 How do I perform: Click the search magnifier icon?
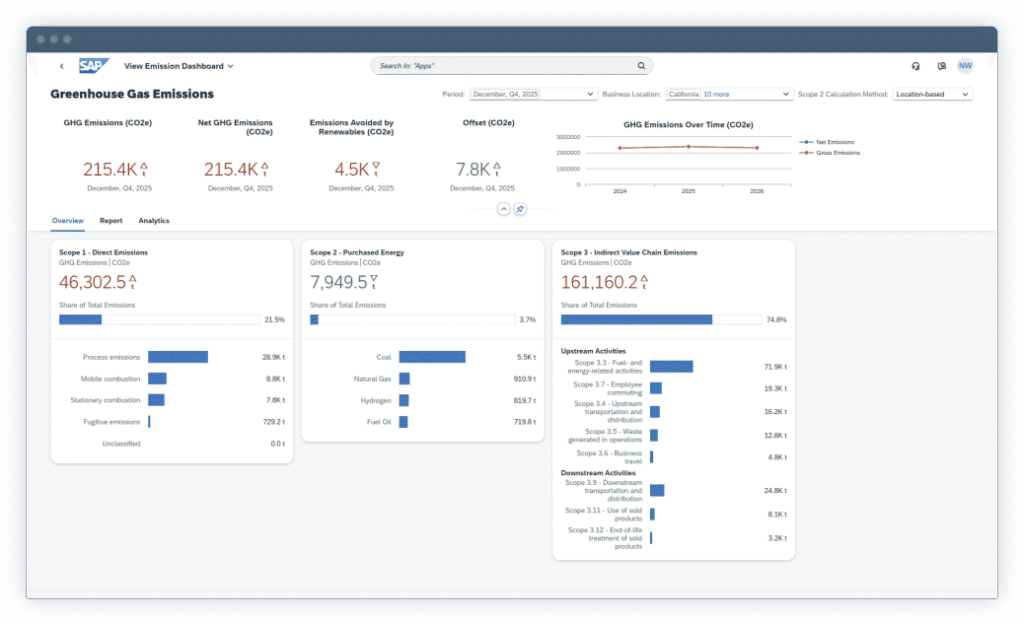point(641,66)
